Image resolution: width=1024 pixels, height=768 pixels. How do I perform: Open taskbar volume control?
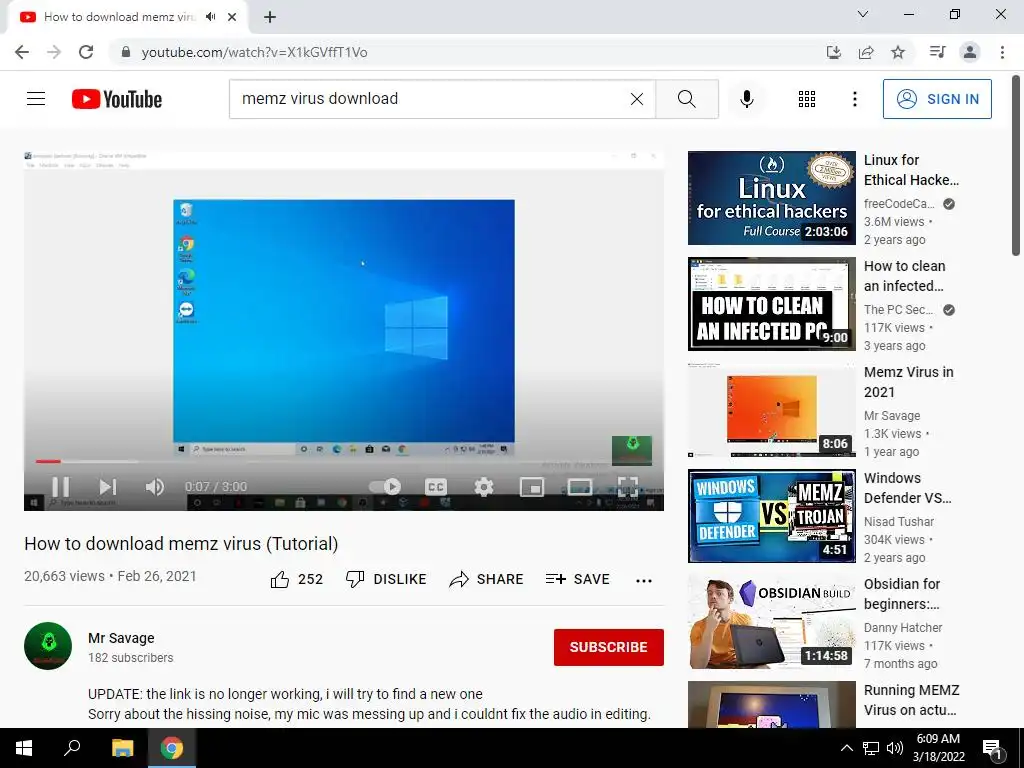(895, 748)
